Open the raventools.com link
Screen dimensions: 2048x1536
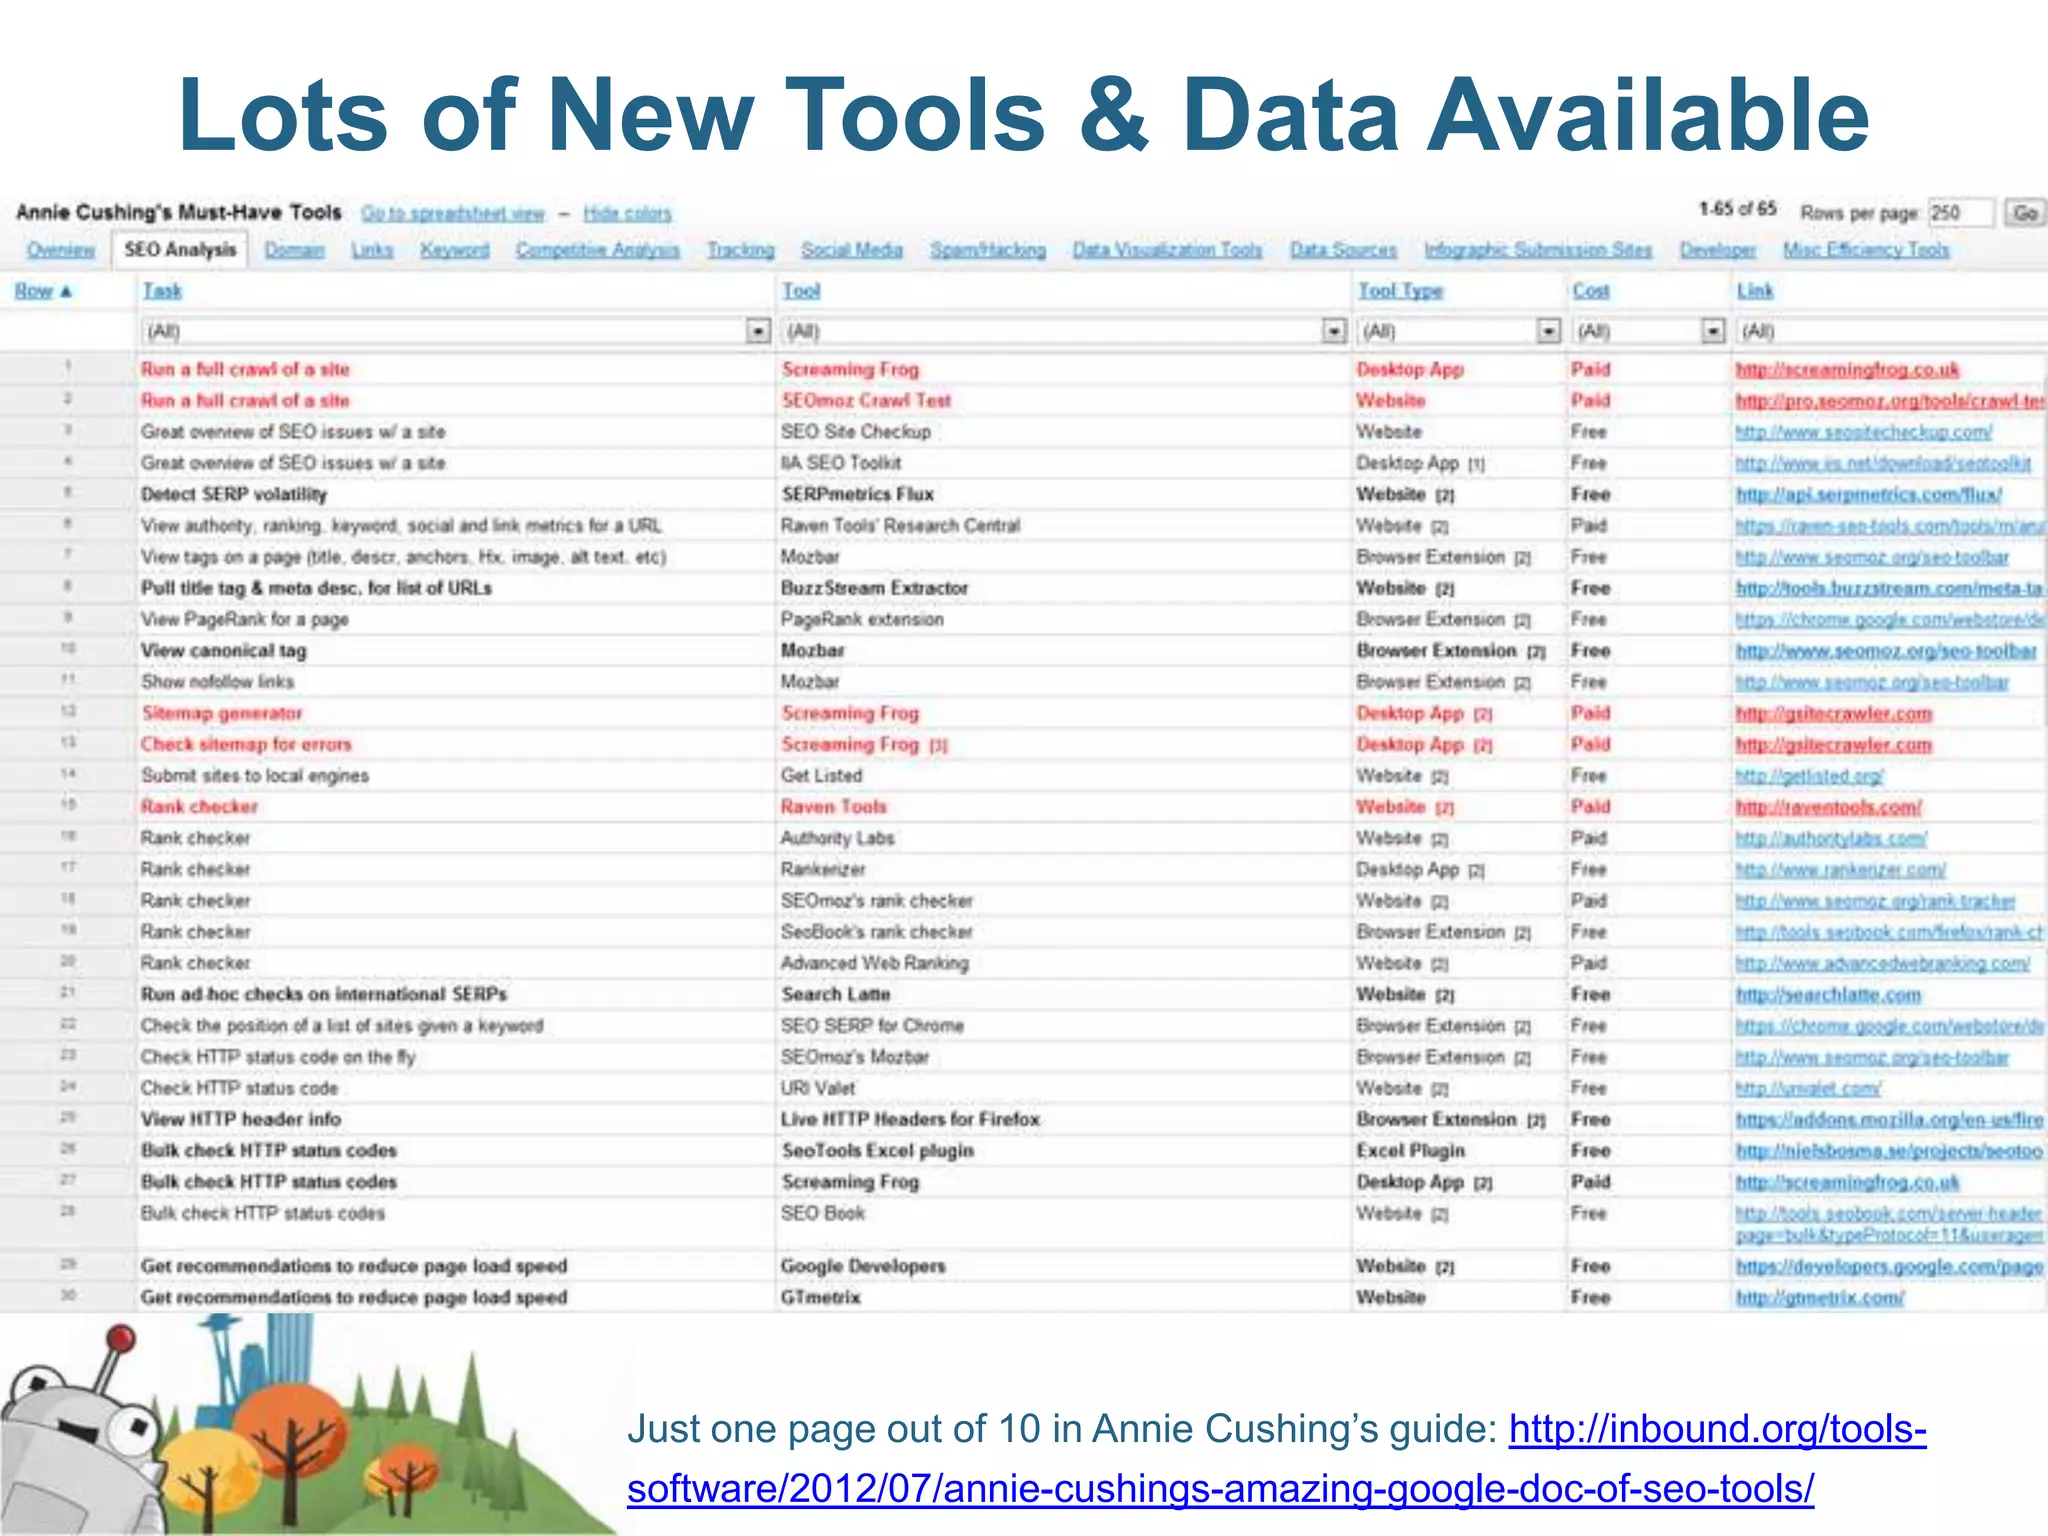click(x=1829, y=807)
